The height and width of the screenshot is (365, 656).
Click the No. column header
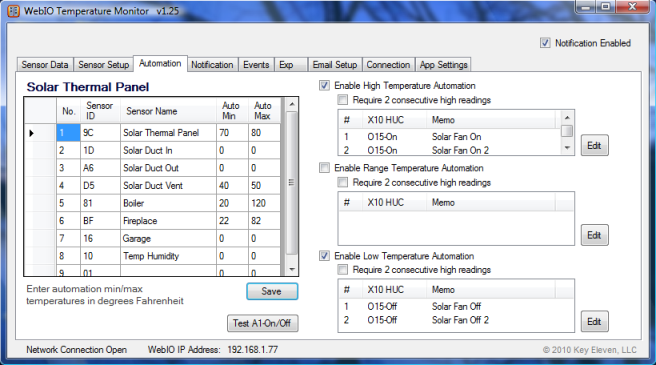pos(69,111)
